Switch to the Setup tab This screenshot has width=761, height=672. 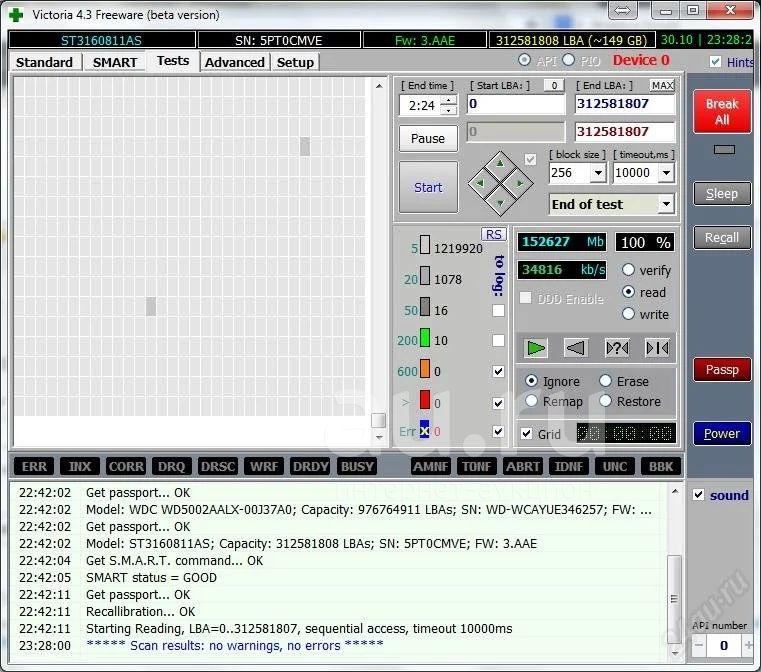click(x=295, y=63)
